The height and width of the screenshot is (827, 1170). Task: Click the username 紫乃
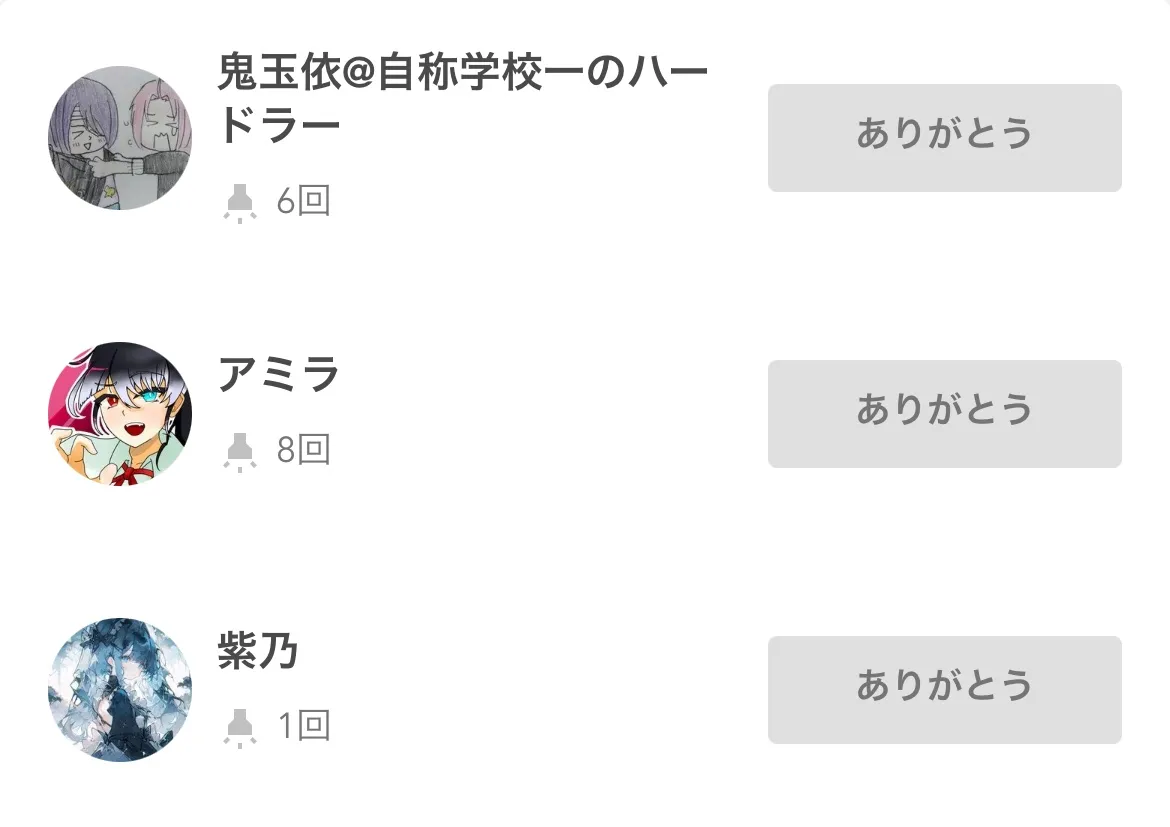(258, 652)
